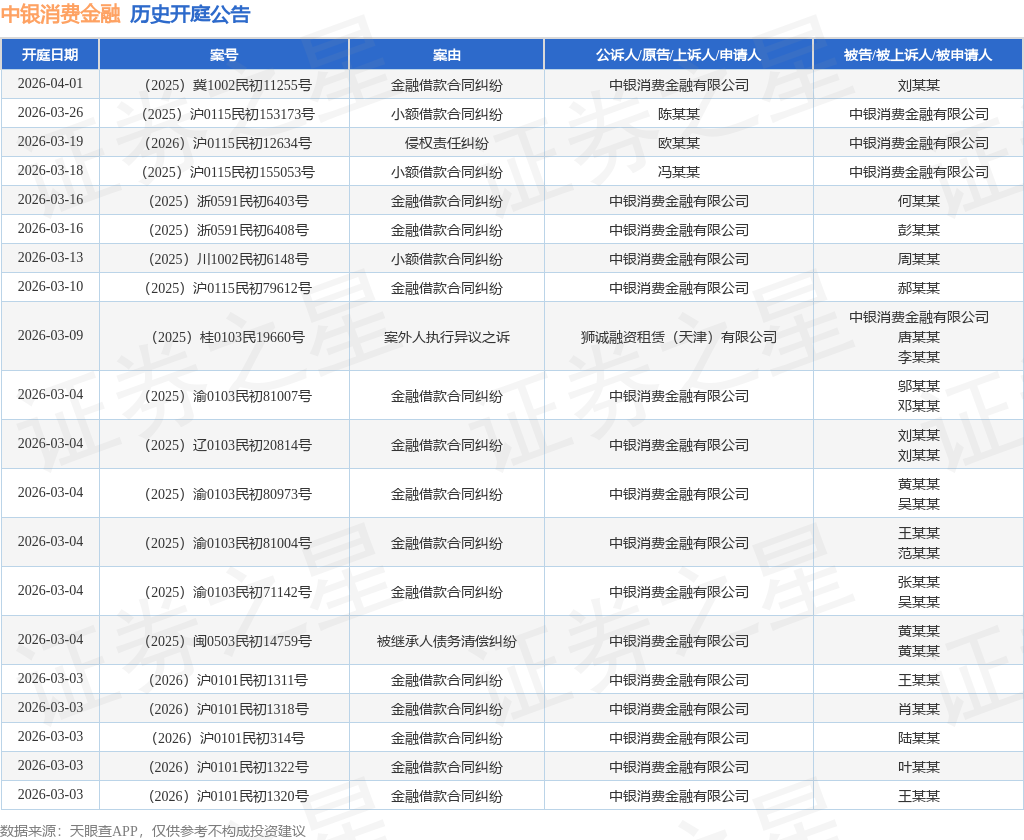1024x840 pixels.
Task: Select case number 沪0101民初314号
Action: click(252, 738)
